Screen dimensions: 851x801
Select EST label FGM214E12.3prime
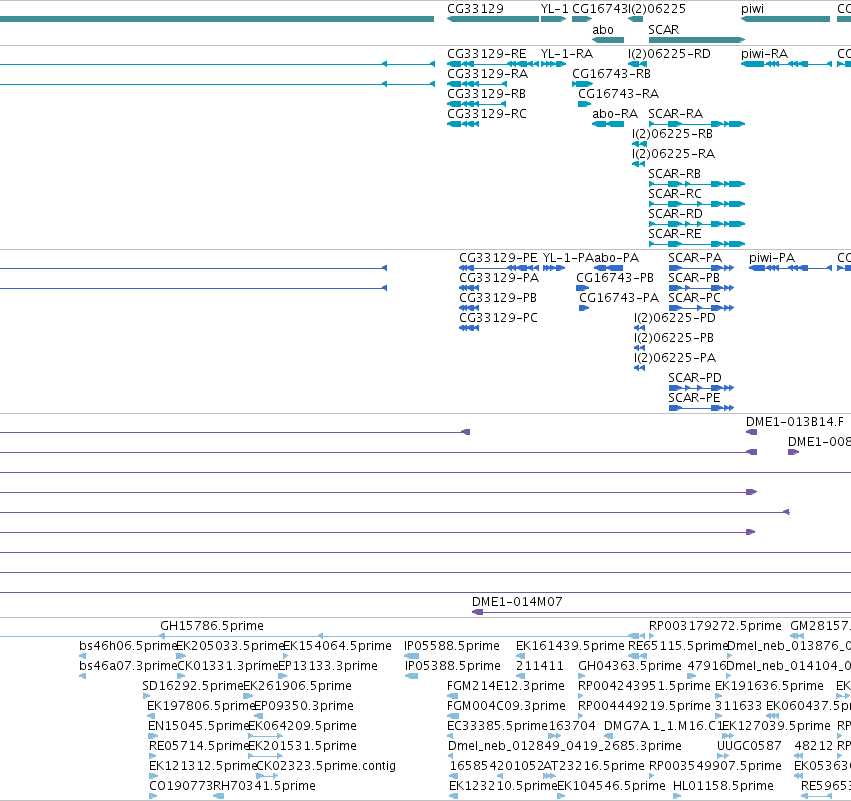(506, 686)
